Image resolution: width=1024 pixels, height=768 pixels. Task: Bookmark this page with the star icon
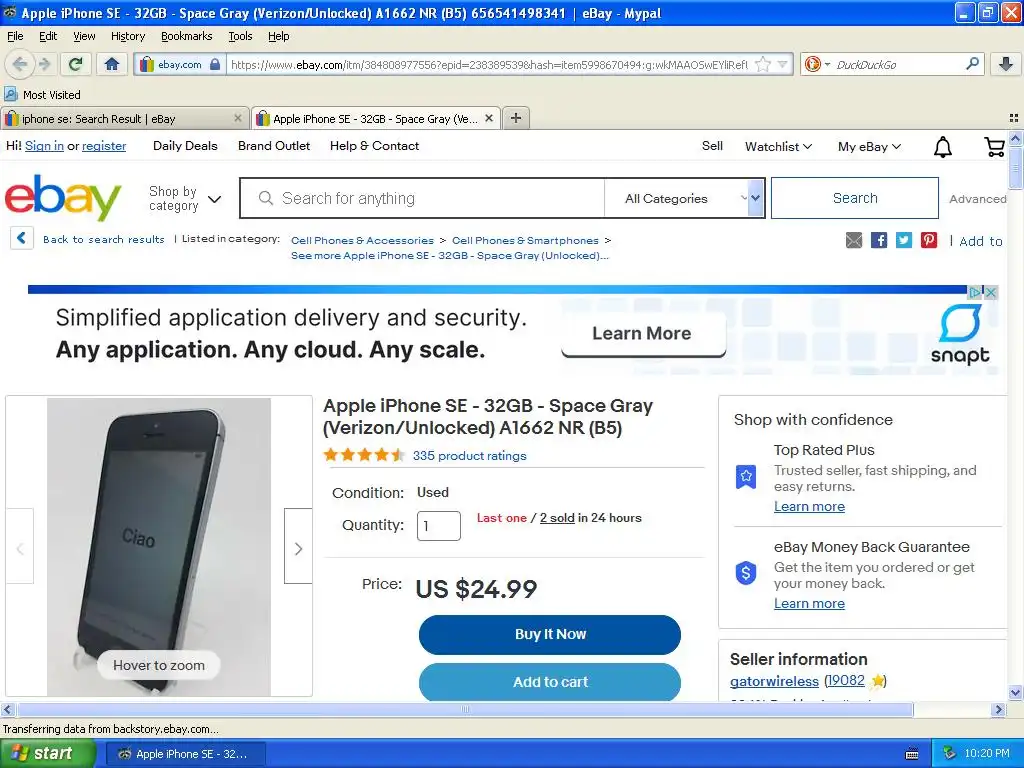coord(762,64)
